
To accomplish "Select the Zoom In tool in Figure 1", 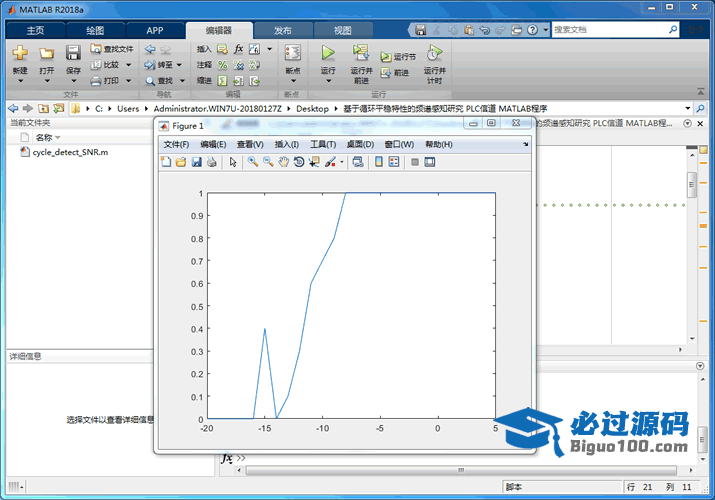I will coord(253,162).
